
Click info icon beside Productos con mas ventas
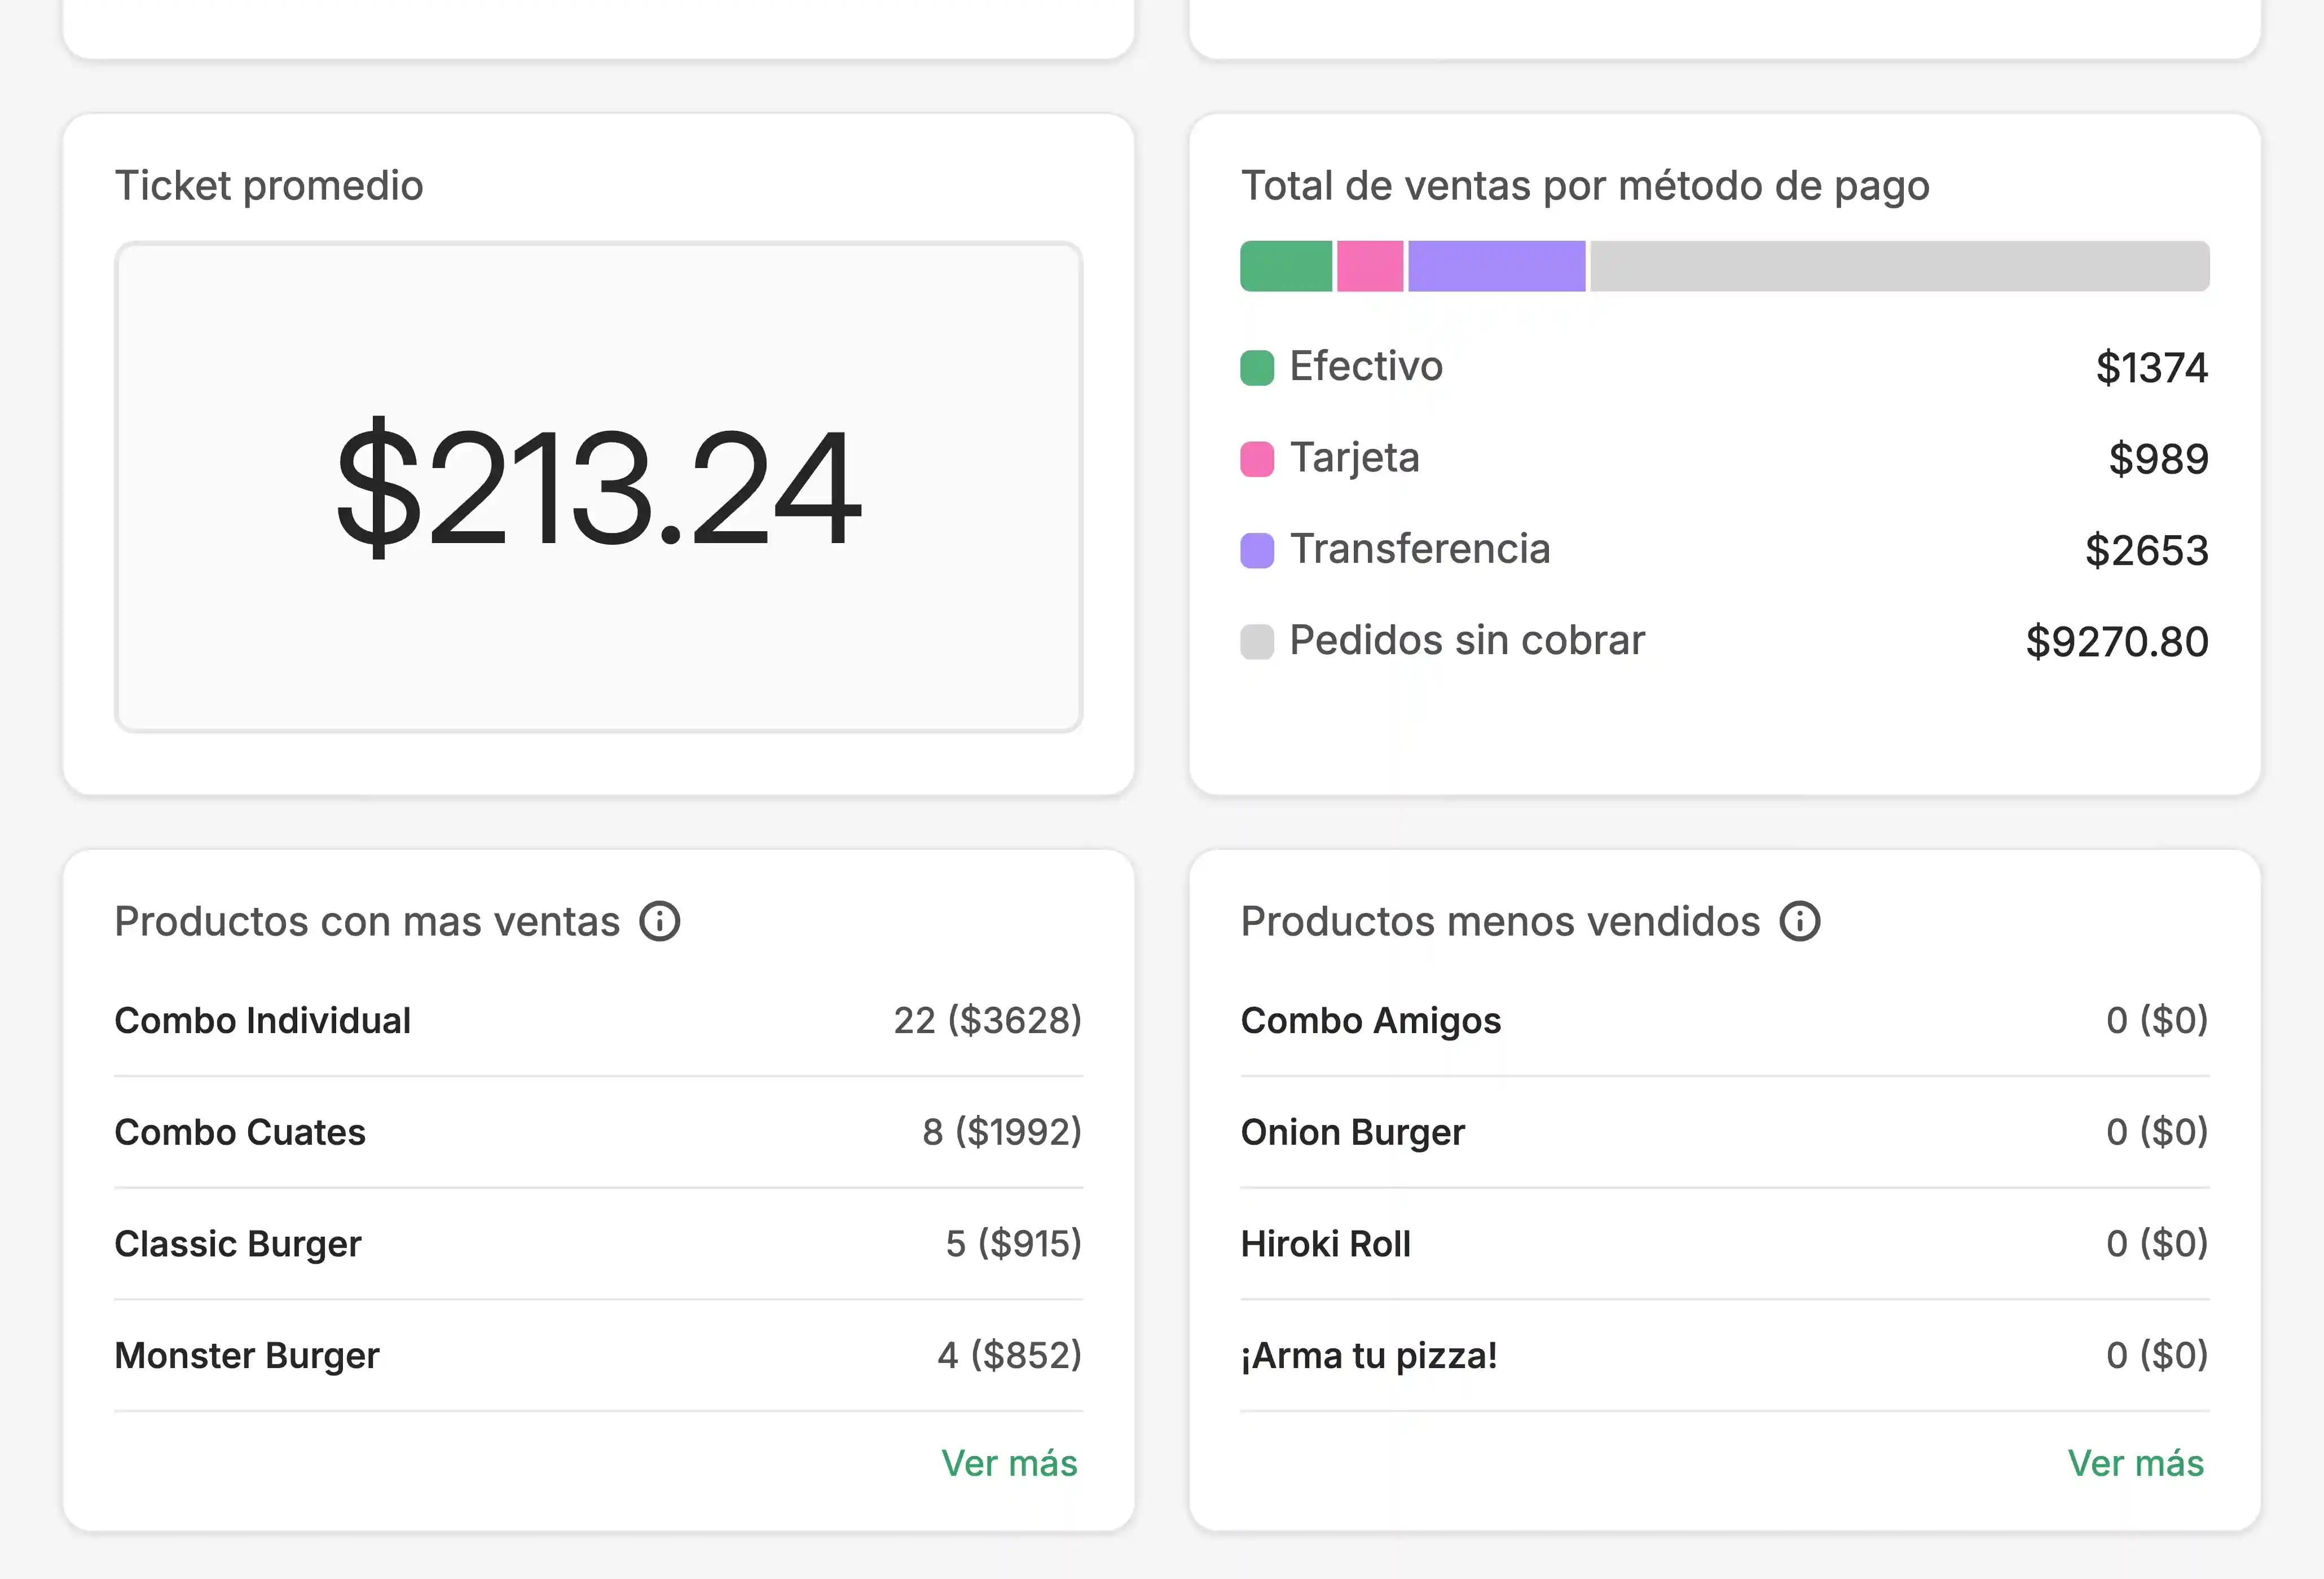coord(660,921)
